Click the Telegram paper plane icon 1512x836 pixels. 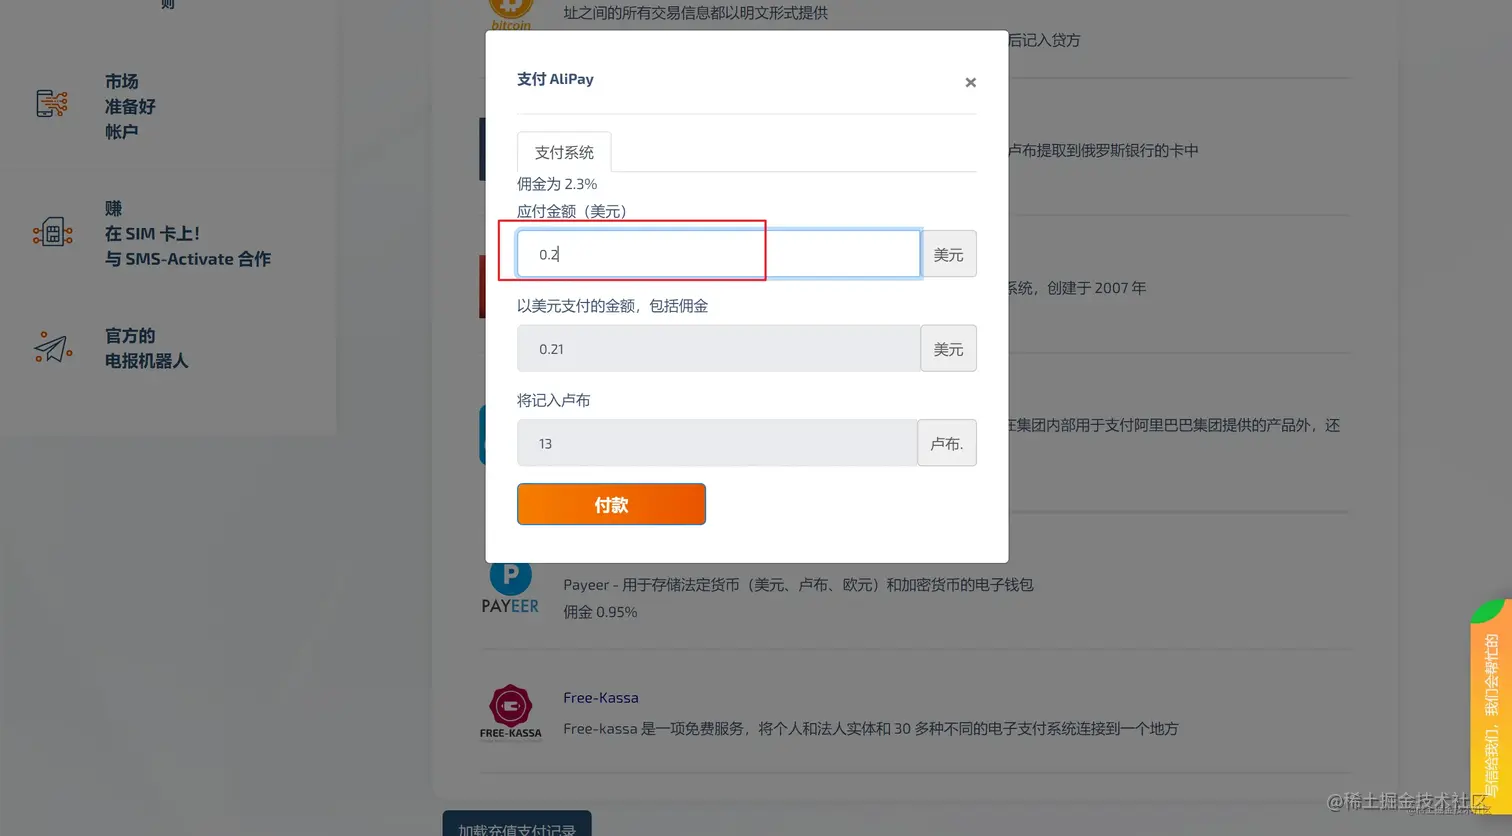[x=52, y=347]
